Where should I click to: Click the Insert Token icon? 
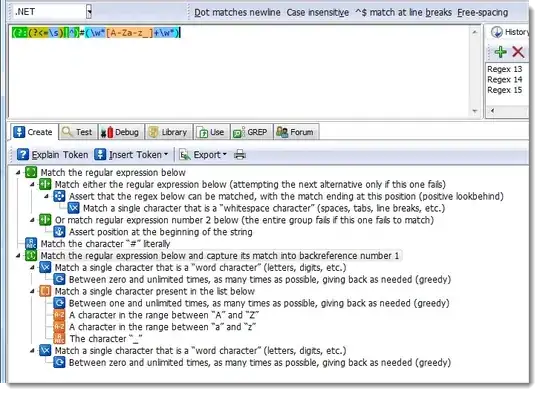click(x=100, y=155)
